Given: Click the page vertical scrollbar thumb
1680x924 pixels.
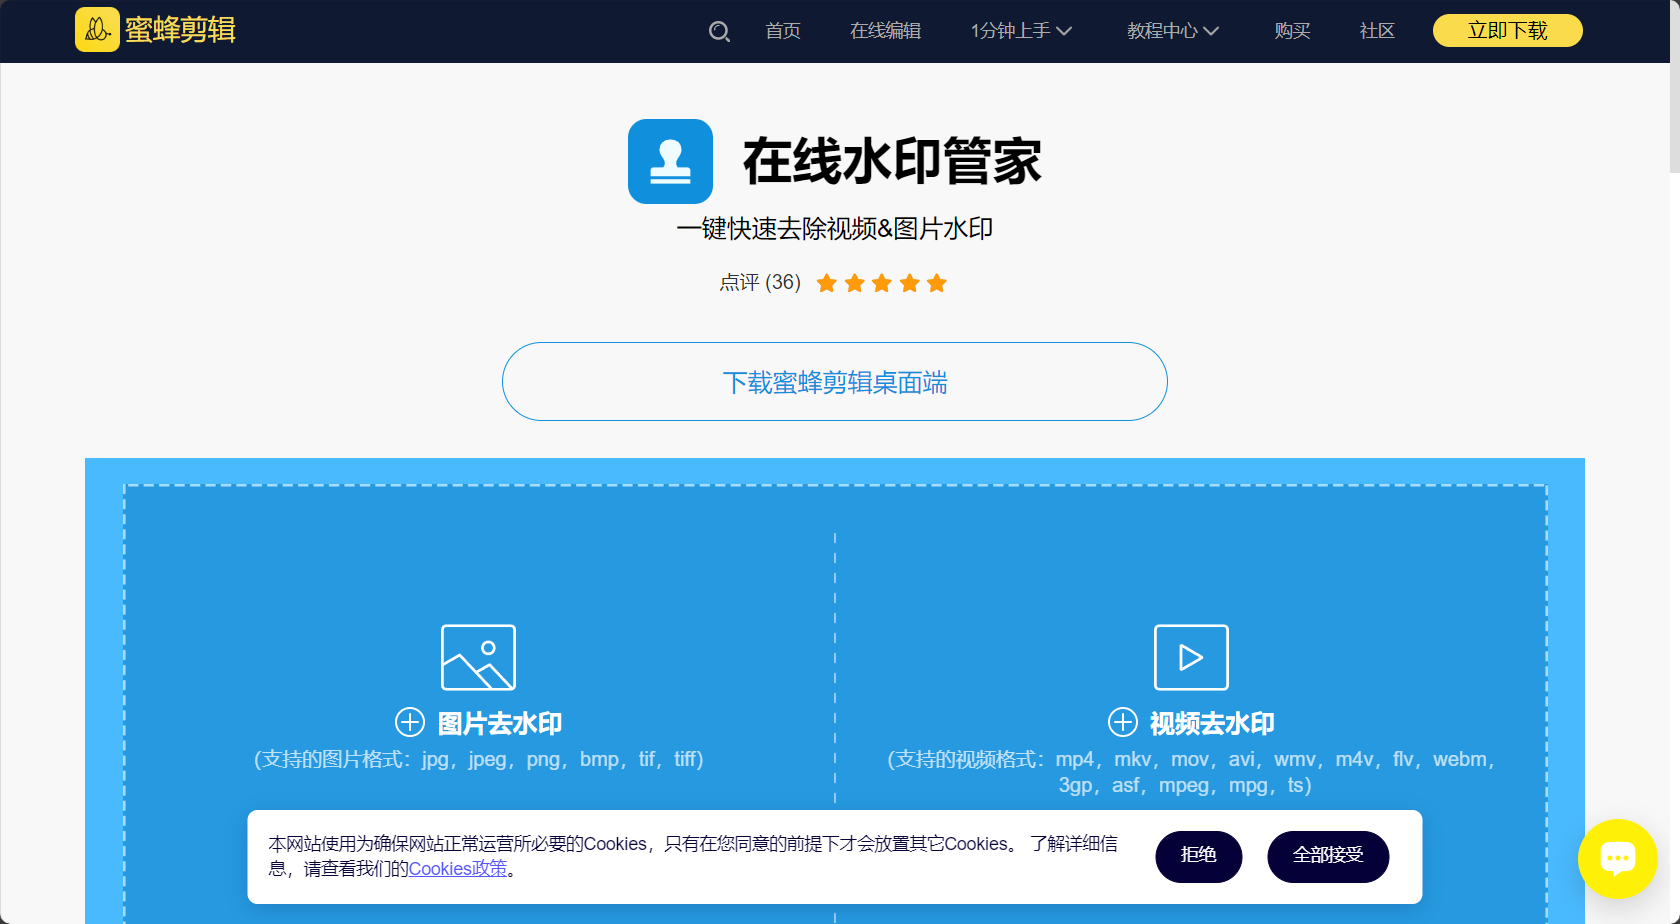Looking at the screenshot, I should tap(1675, 87).
